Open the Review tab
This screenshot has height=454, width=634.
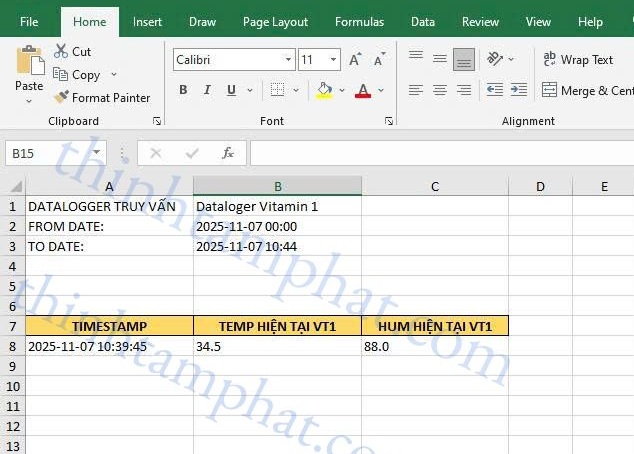coord(480,22)
